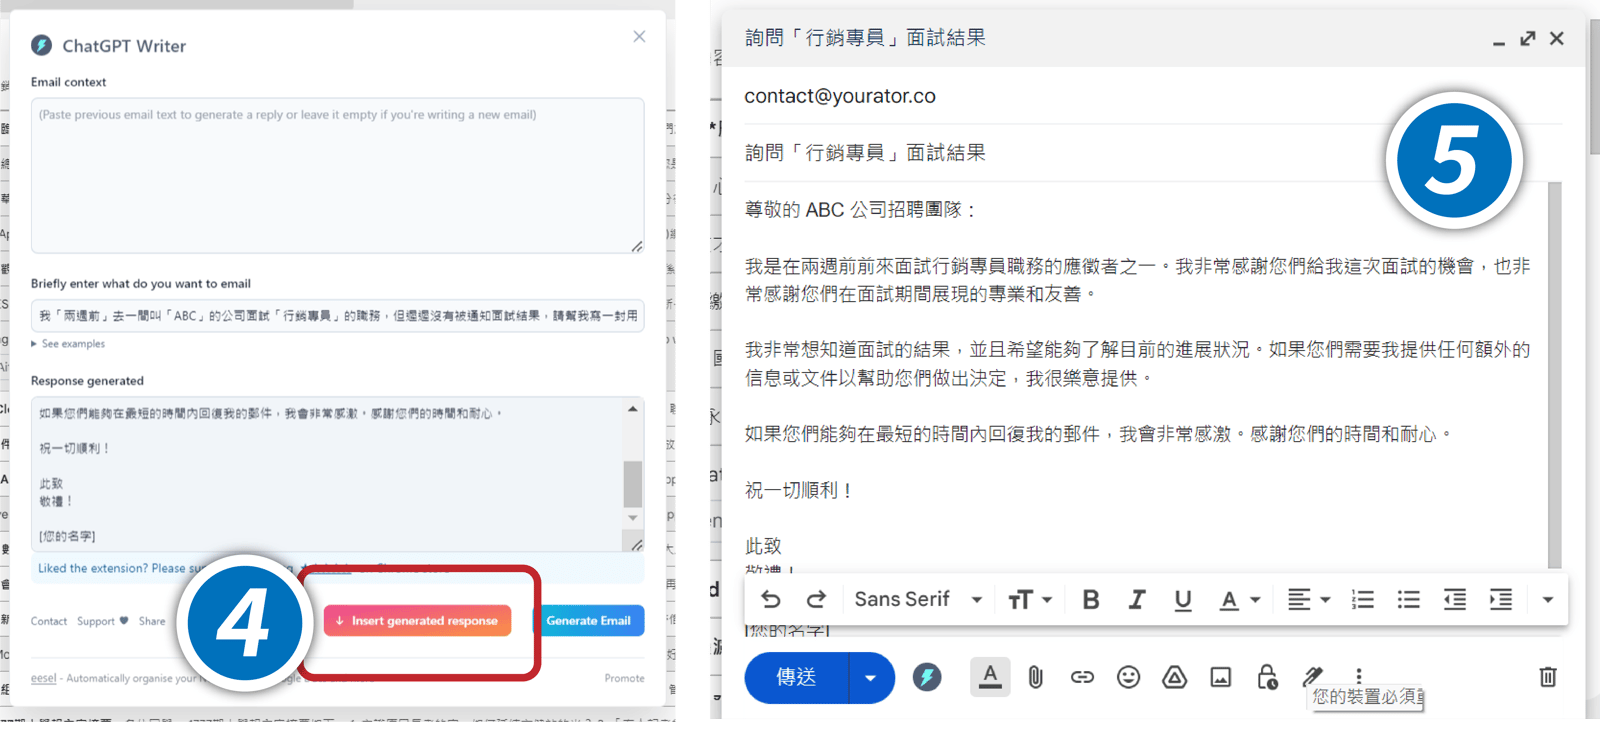
Task: Insert a numbered list
Action: pos(1362,600)
